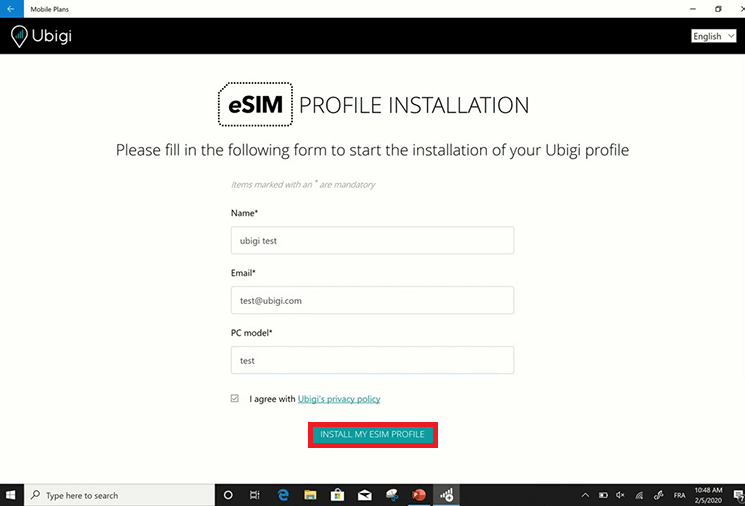Viewport: 745px width, 506px height.
Task: Open the Mail app from the taskbar
Action: pos(364,495)
